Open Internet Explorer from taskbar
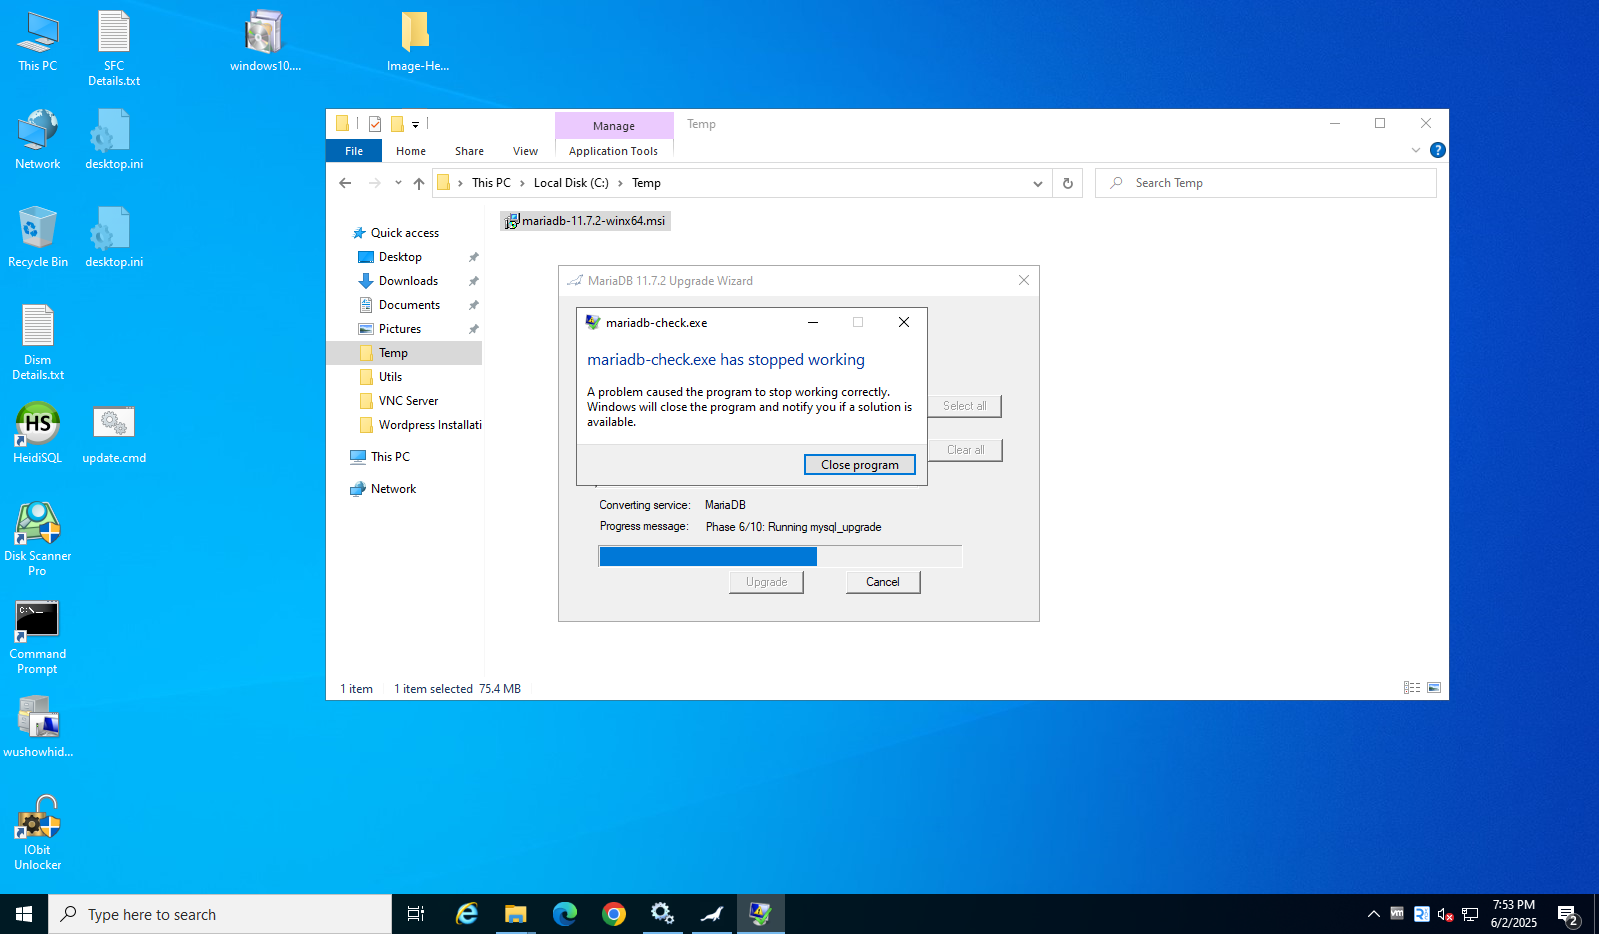The width and height of the screenshot is (1599, 934). click(466, 914)
